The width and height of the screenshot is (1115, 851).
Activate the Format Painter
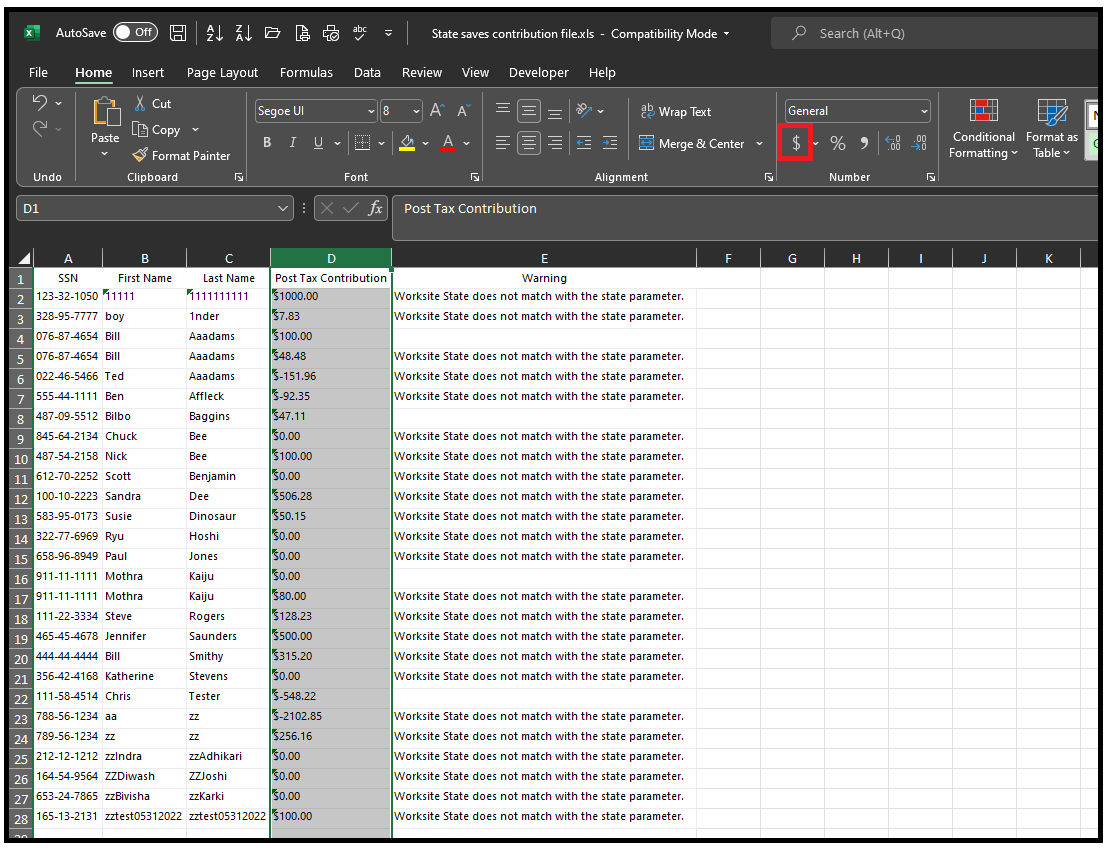[181, 156]
